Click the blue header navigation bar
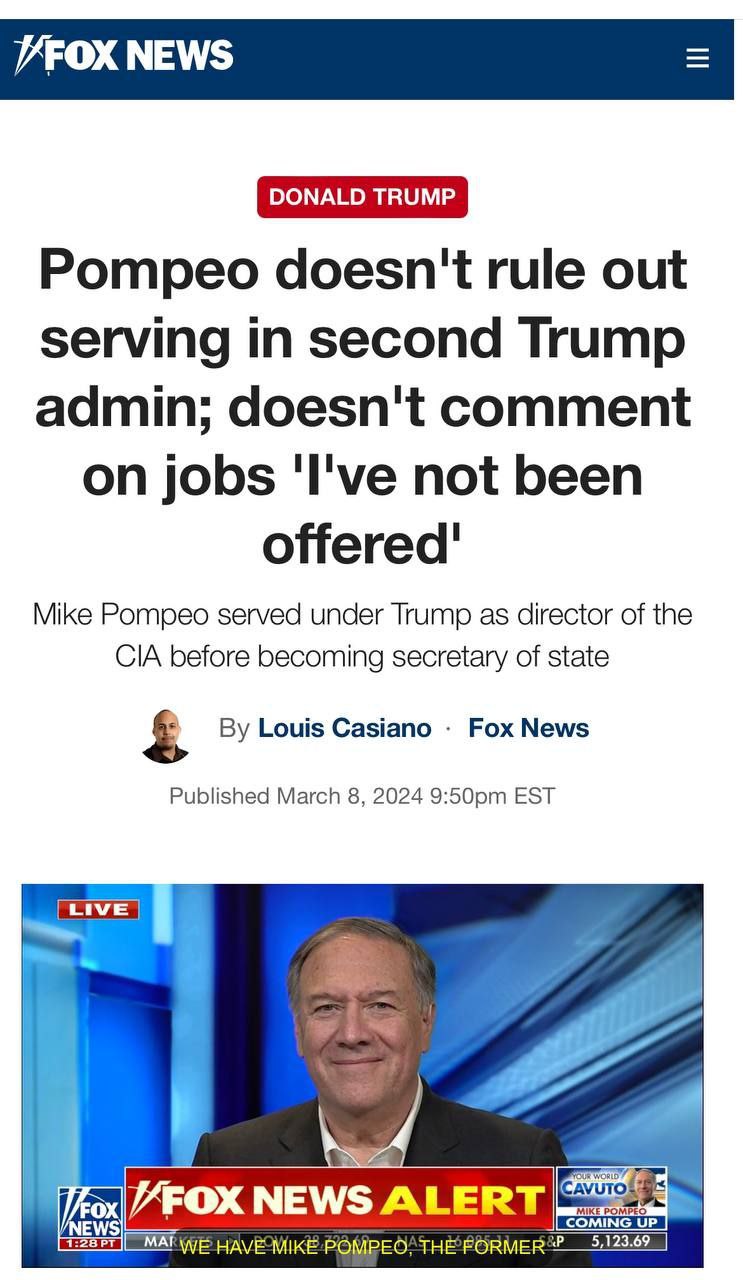Image resolution: width=743 pixels, height=1280 pixels. (367, 58)
